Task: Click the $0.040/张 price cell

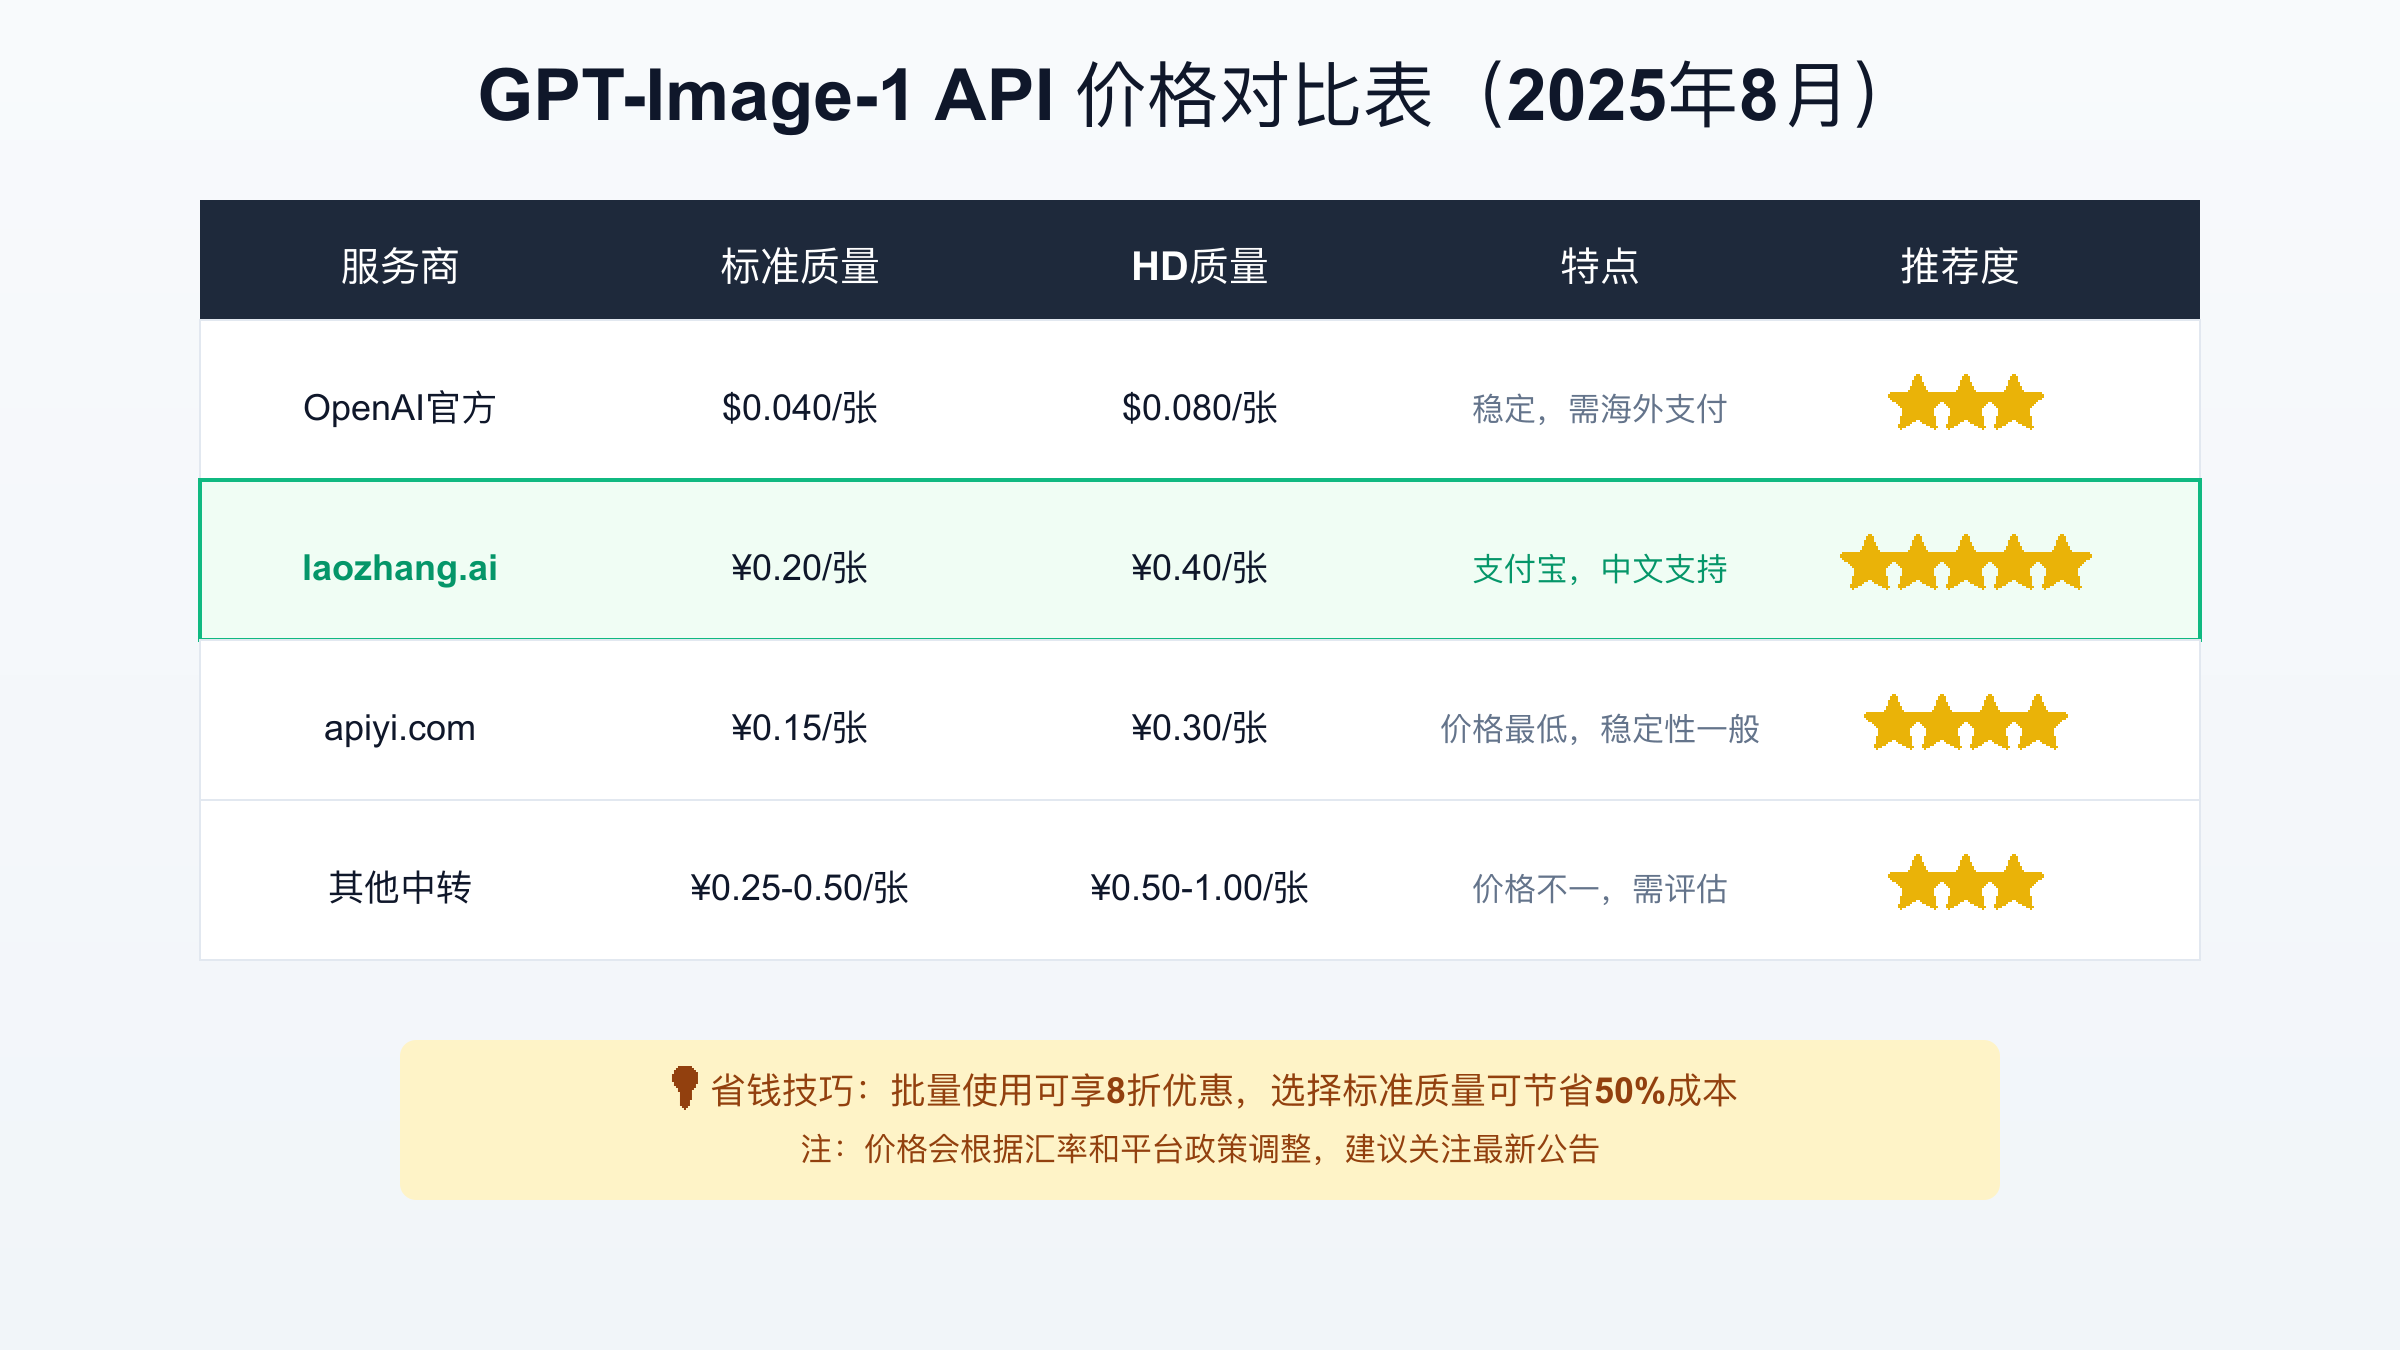Action: click(800, 408)
